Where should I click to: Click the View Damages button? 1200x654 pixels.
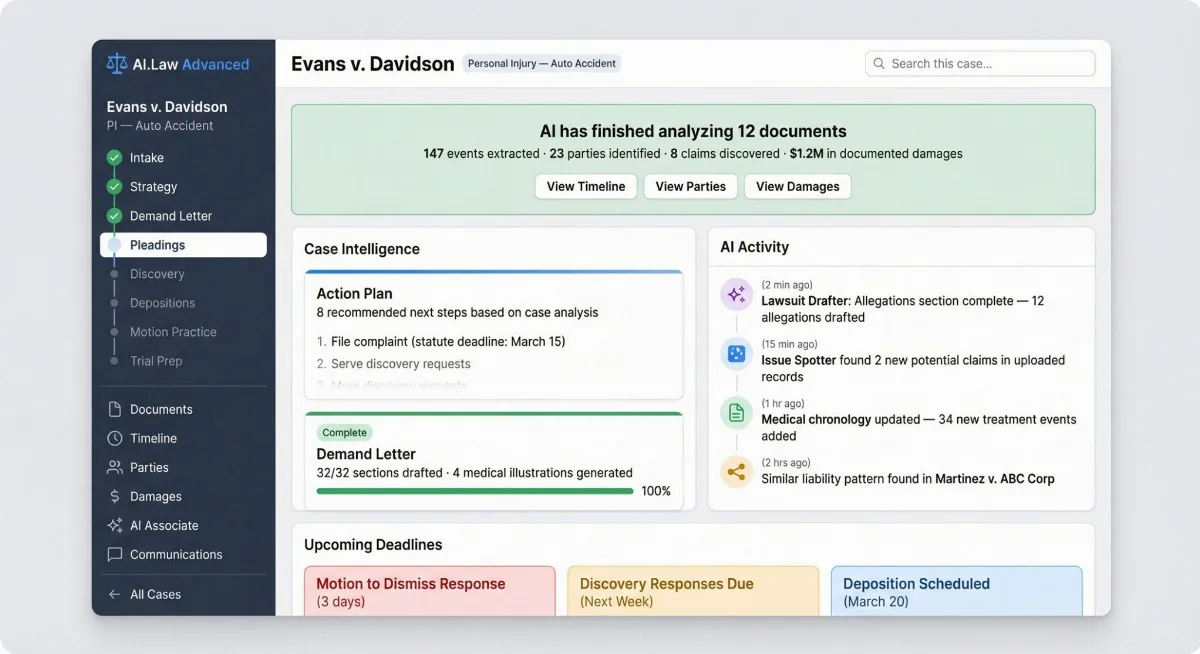point(798,186)
